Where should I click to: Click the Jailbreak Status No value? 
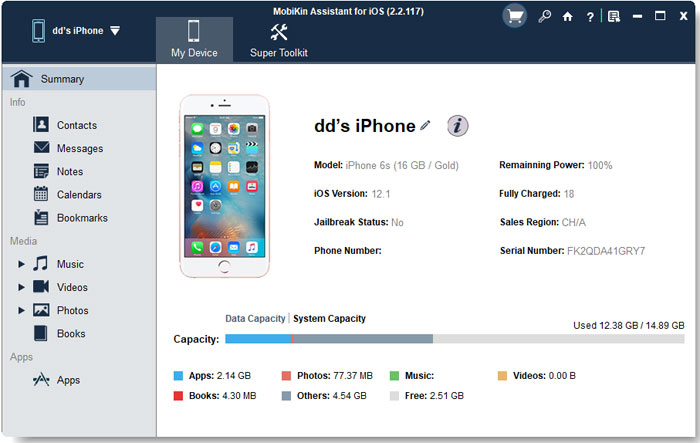coord(397,222)
